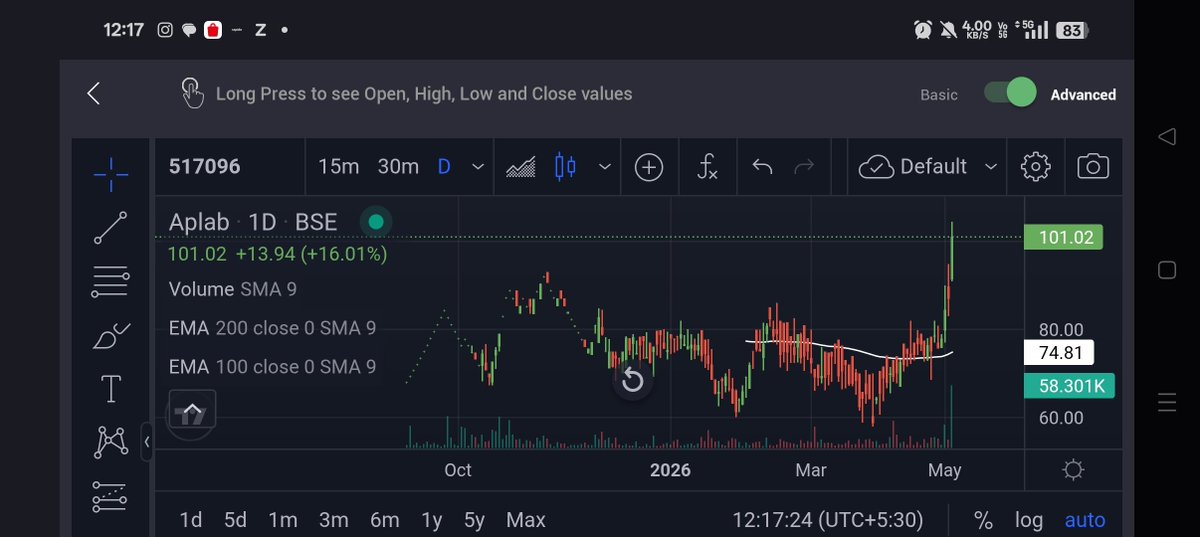1200x537 pixels.
Task: Open the prediction and measurement tool
Action: [111, 496]
